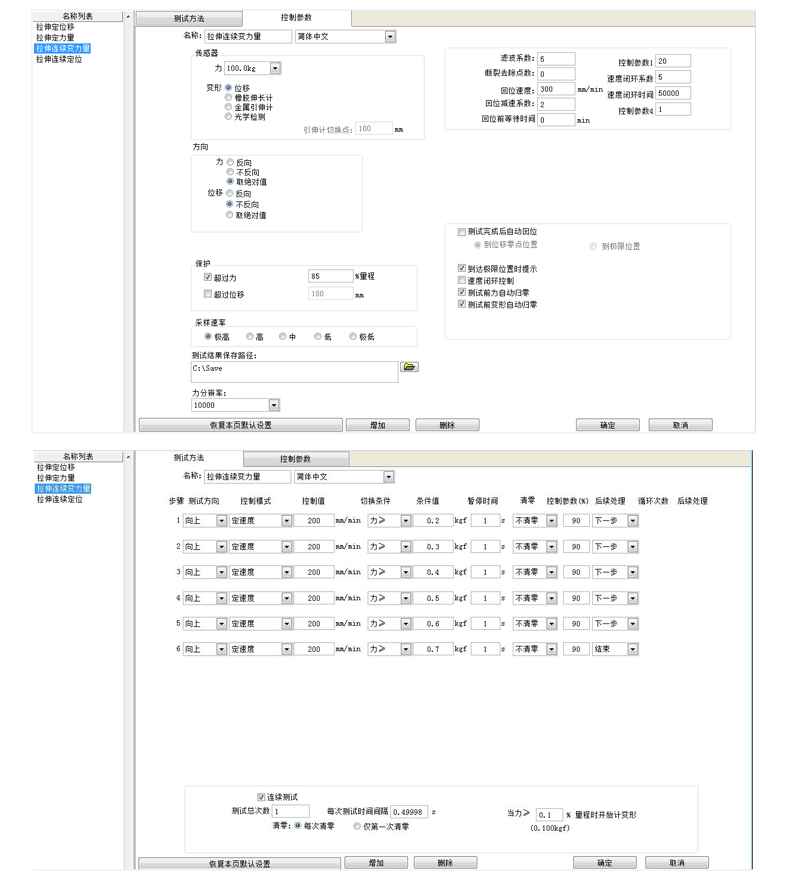790x883 pixels.
Task: Toggle the 速度闭环控制 checkbox
Action: (461, 281)
